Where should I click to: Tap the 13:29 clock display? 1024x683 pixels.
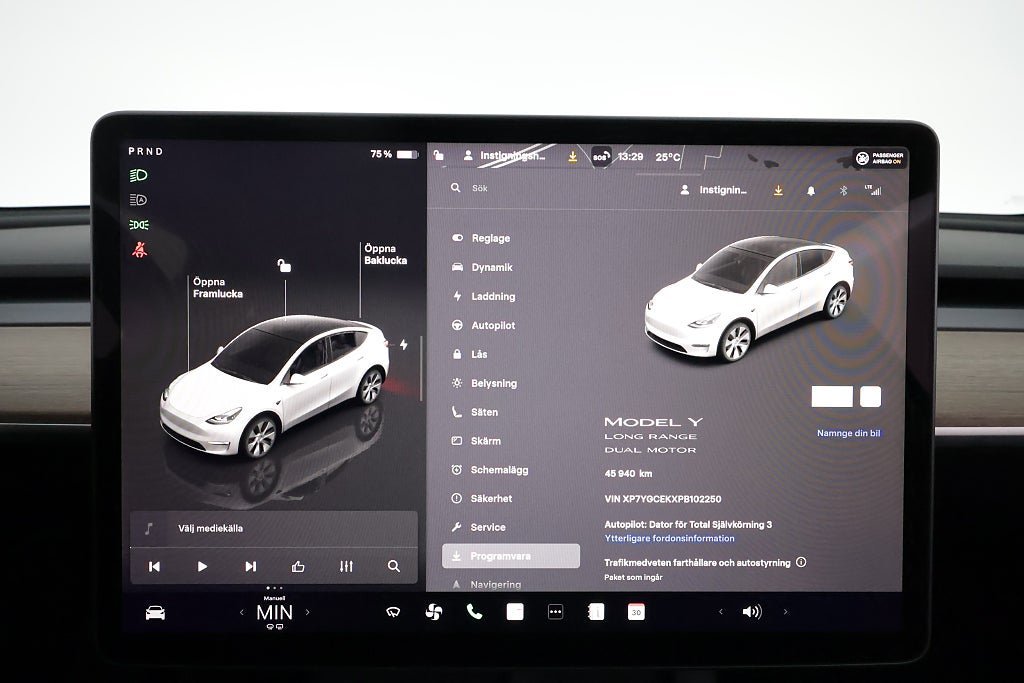pos(630,157)
